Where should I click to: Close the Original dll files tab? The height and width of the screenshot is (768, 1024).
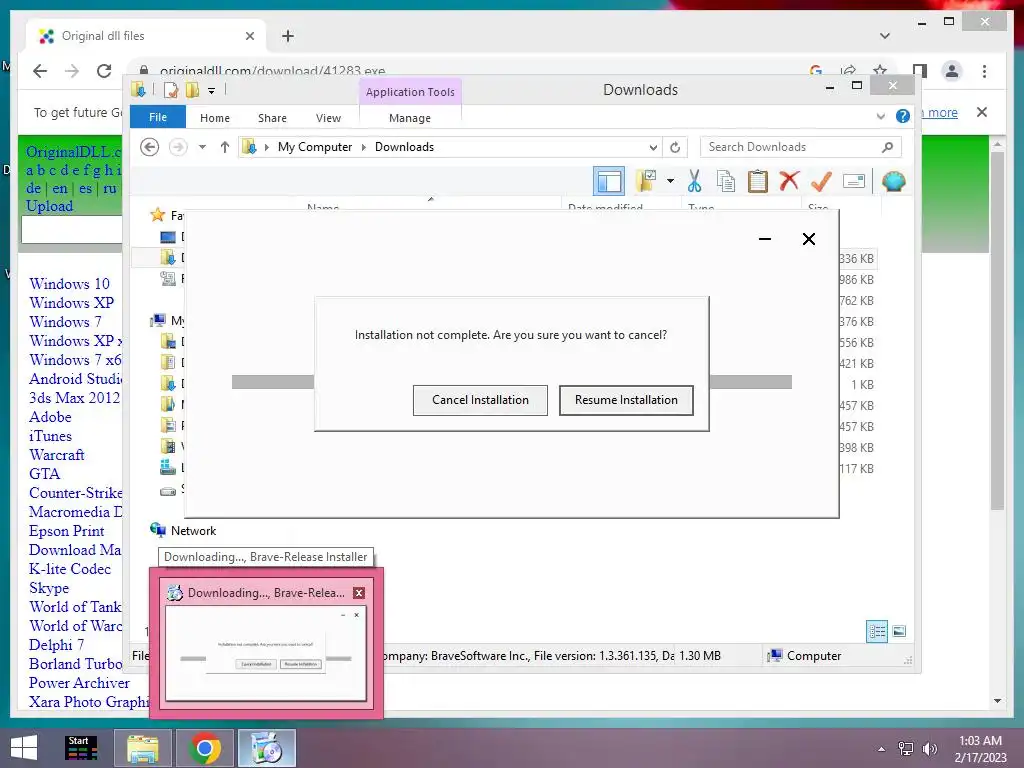tap(249, 36)
